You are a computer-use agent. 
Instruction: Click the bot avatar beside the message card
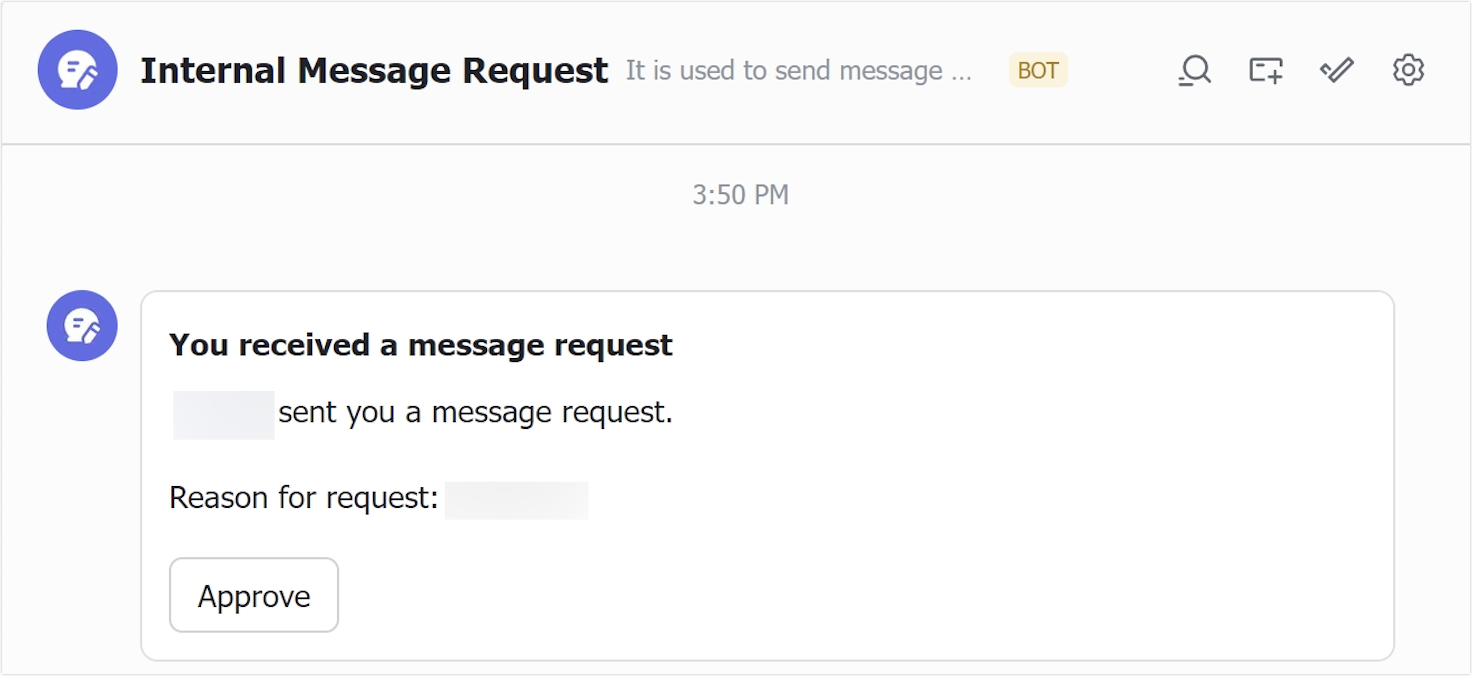pyautogui.click(x=81, y=325)
